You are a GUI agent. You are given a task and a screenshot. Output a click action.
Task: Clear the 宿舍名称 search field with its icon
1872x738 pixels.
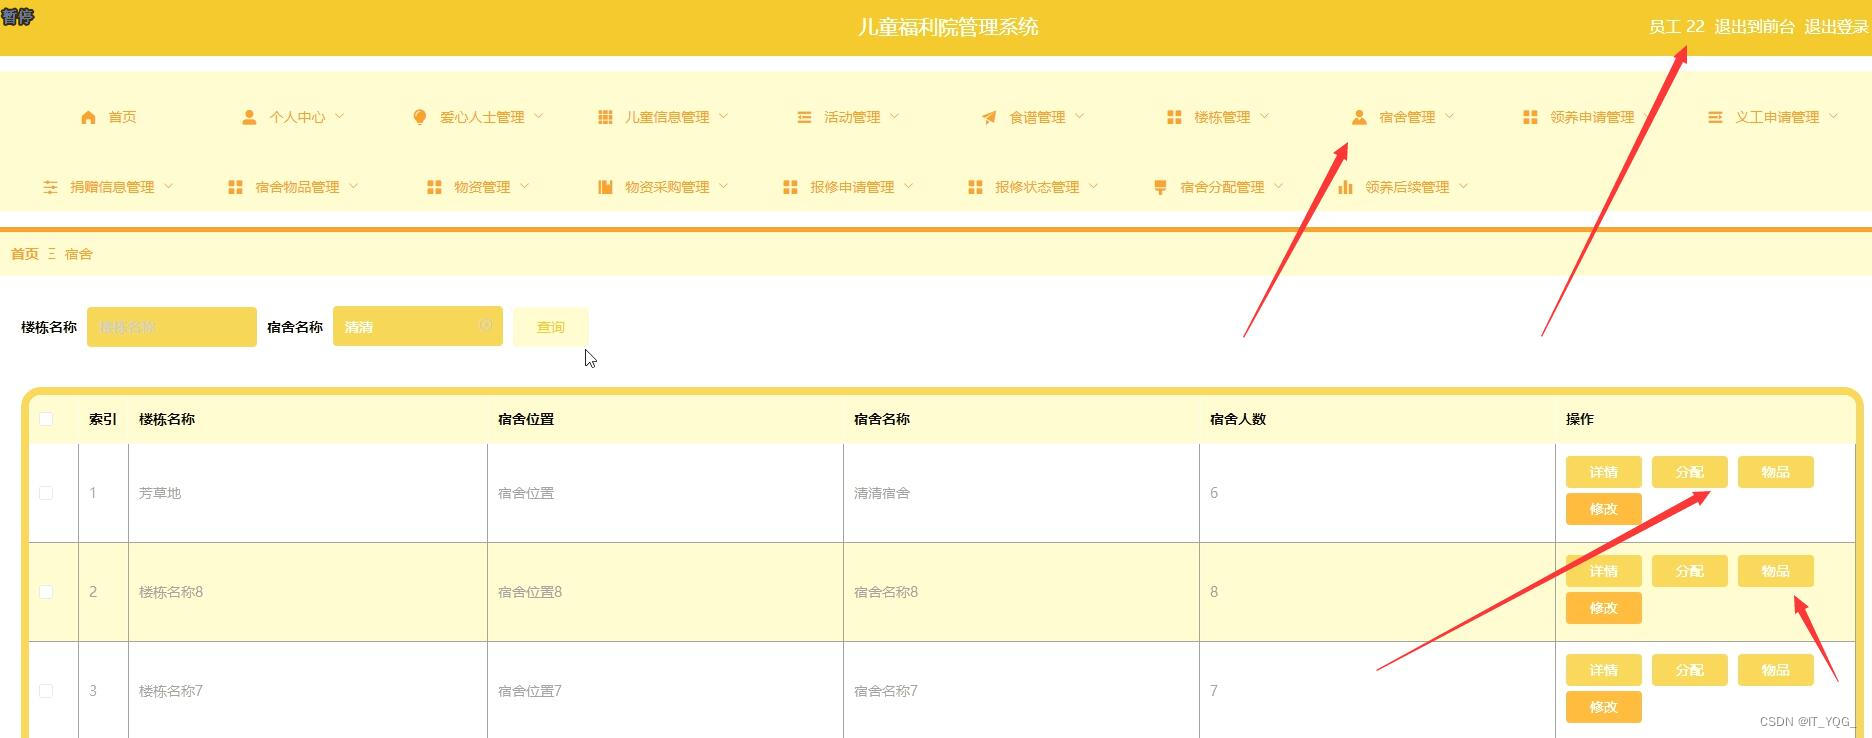(485, 325)
